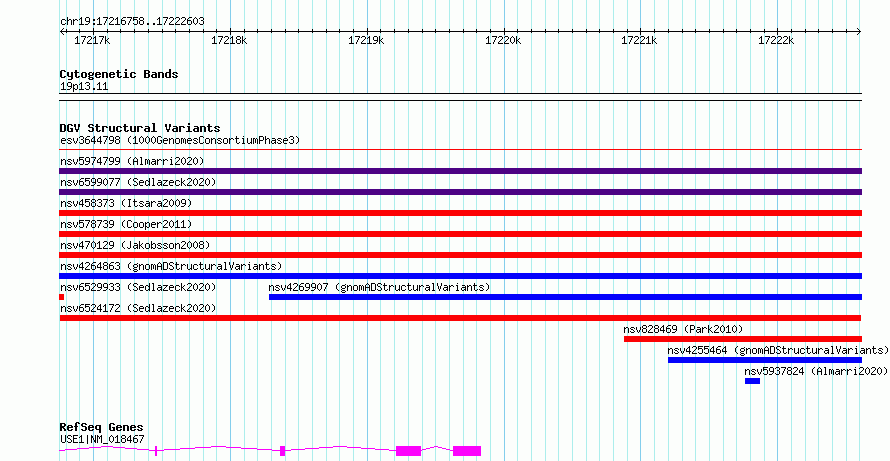Open nsv4264863 gnomAD variant label
Screen dimensions: 890x461
point(171,266)
